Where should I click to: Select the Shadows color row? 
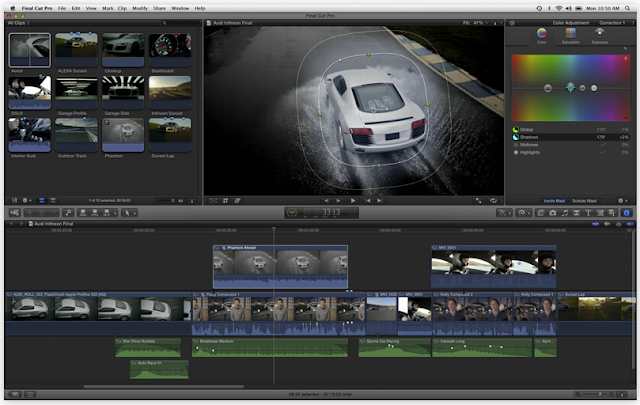(570, 137)
